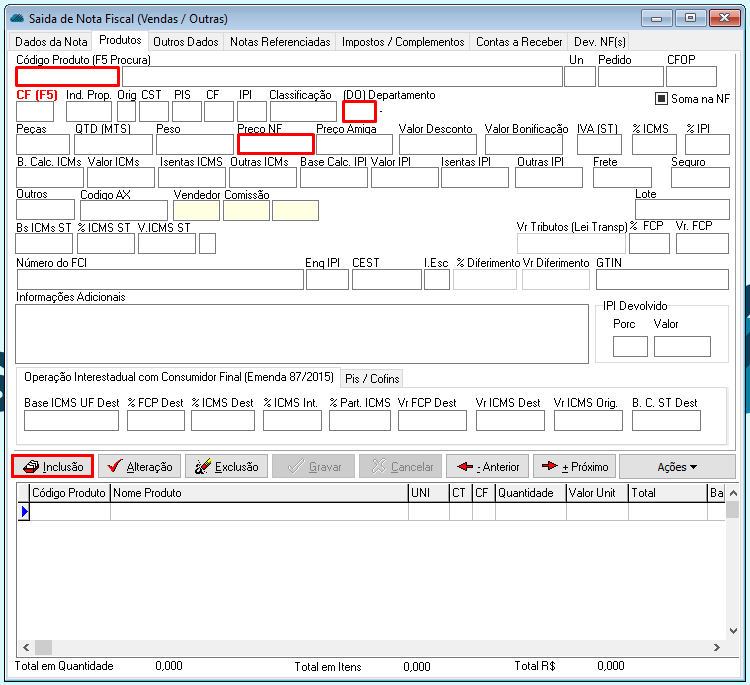This screenshot has height=685, width=750.
Task: Open the Impostos / Complementos tab
Action: click(403, 42)
